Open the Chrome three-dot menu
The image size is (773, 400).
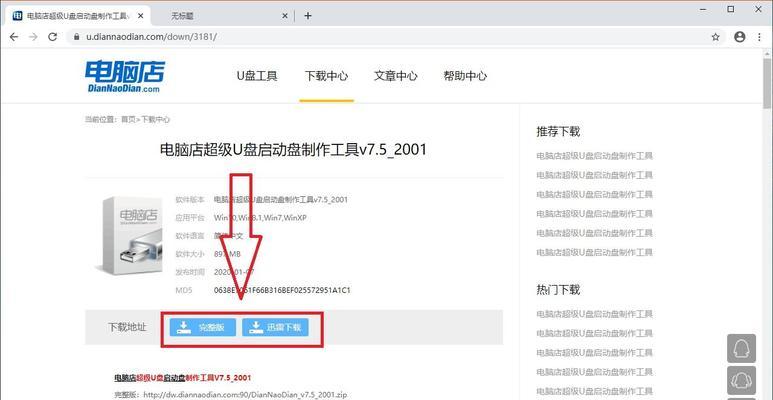(760, 37)
